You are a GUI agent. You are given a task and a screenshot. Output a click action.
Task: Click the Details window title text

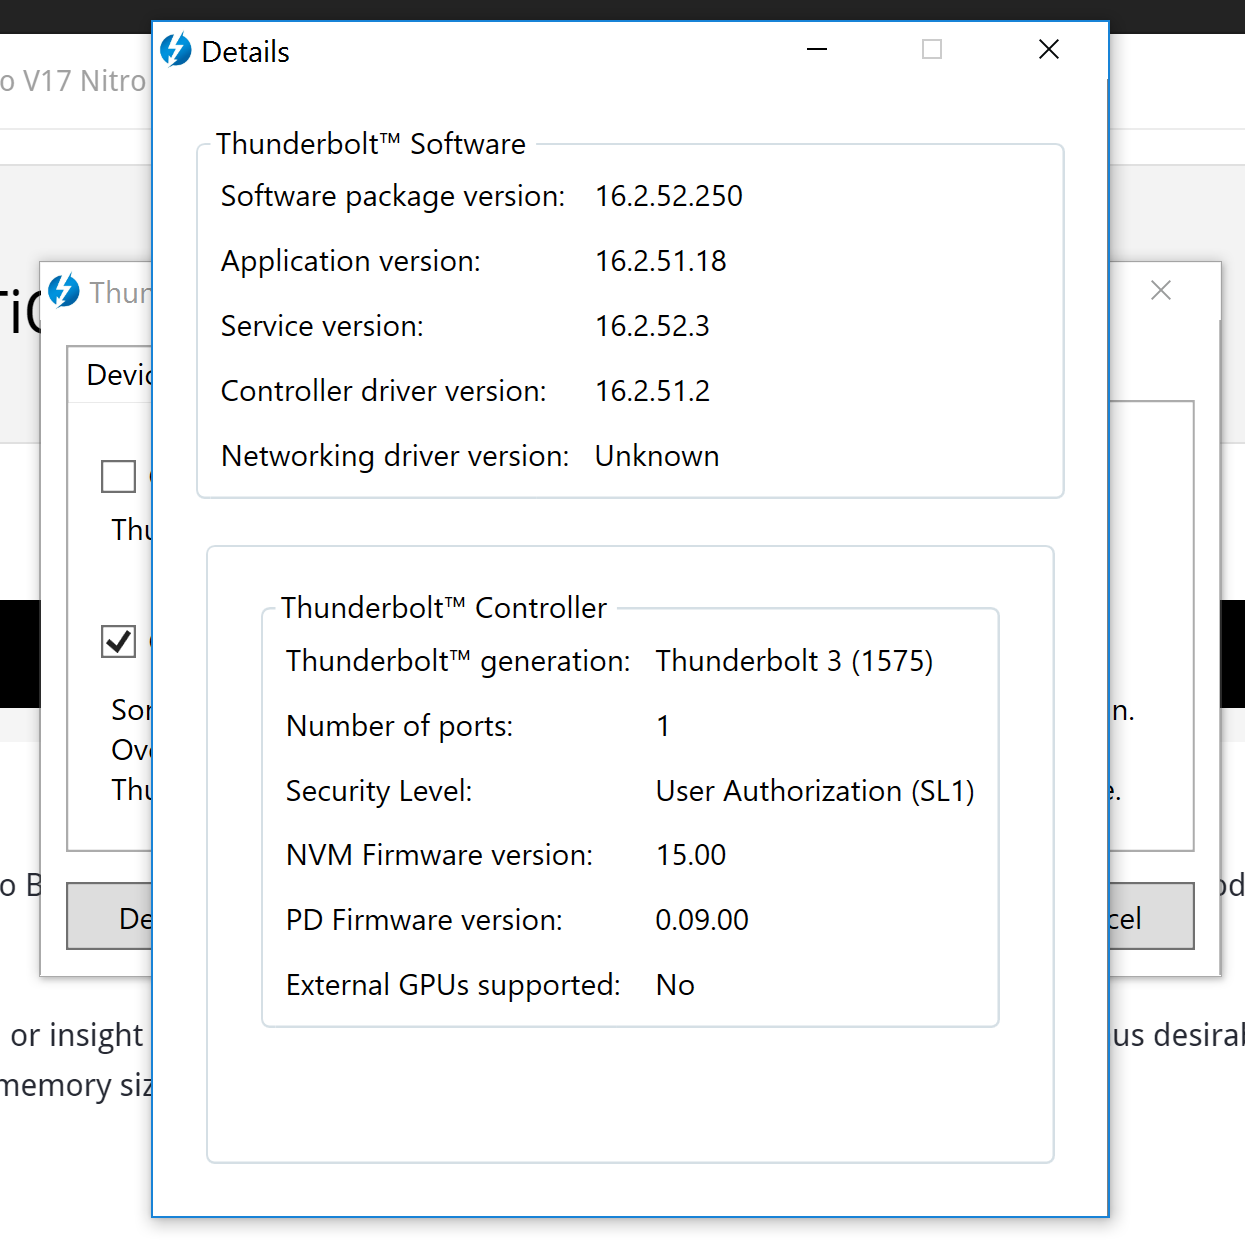(245, 52)
